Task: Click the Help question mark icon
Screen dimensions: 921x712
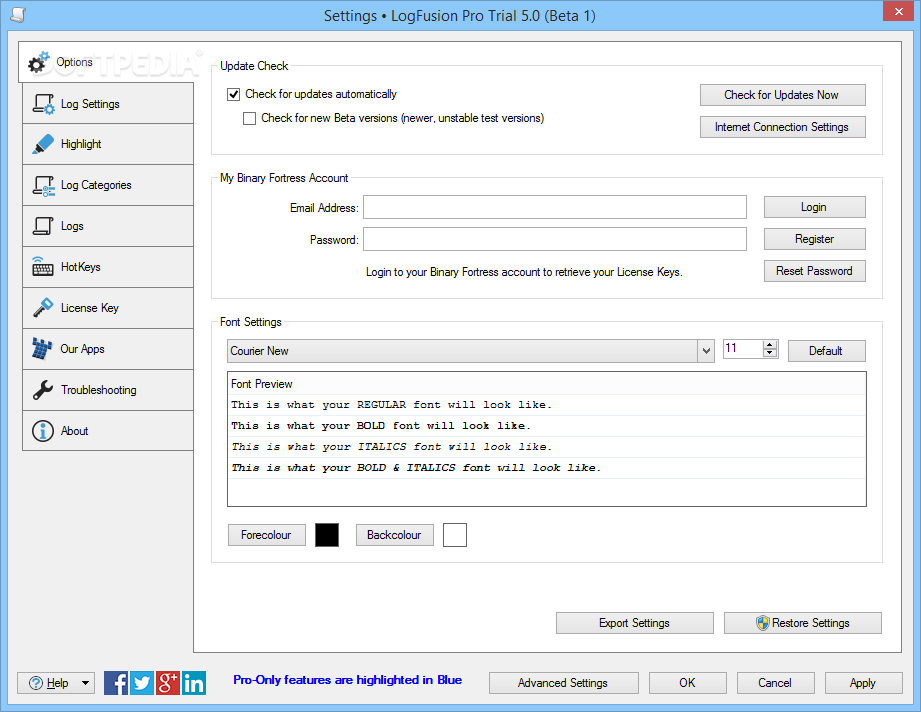Action: (36, 683)
